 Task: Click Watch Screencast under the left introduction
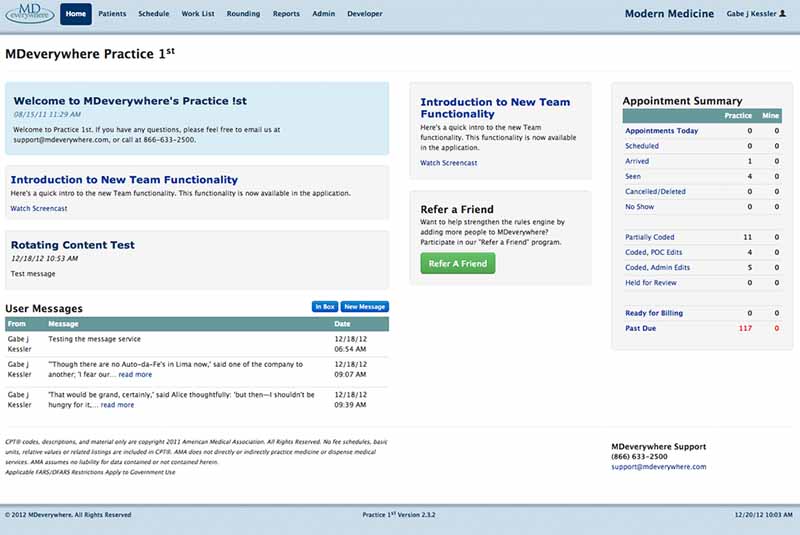tap(39, 209)
